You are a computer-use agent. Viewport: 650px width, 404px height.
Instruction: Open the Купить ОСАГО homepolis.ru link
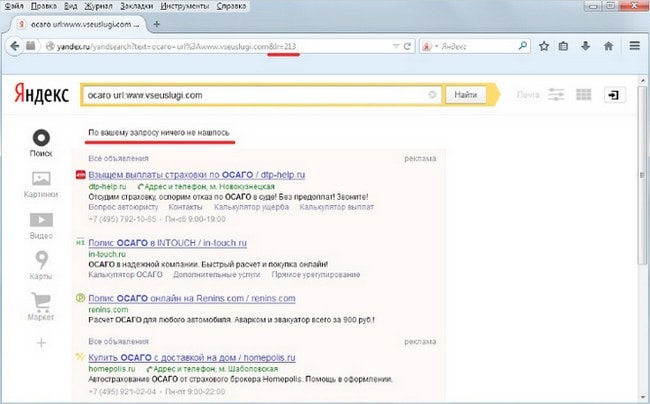tap(192, 358)
